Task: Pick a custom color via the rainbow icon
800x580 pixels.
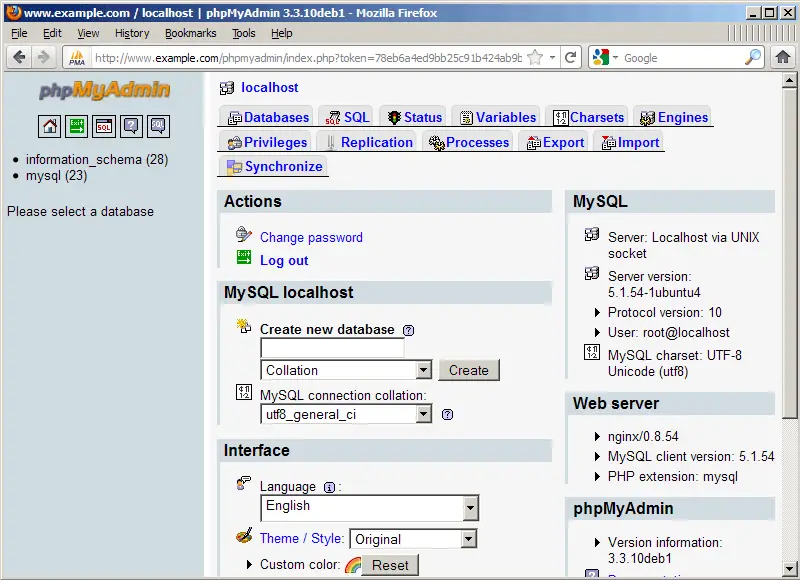Action: pos(353,565)
